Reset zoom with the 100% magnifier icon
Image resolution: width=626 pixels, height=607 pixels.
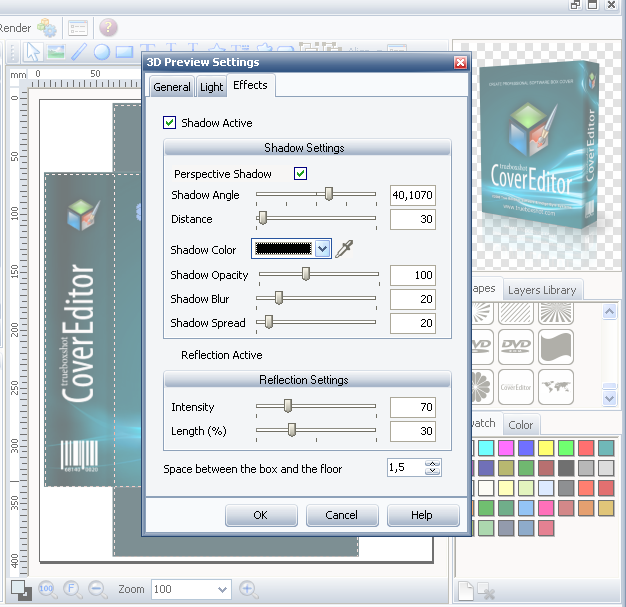tap(47, 589)
